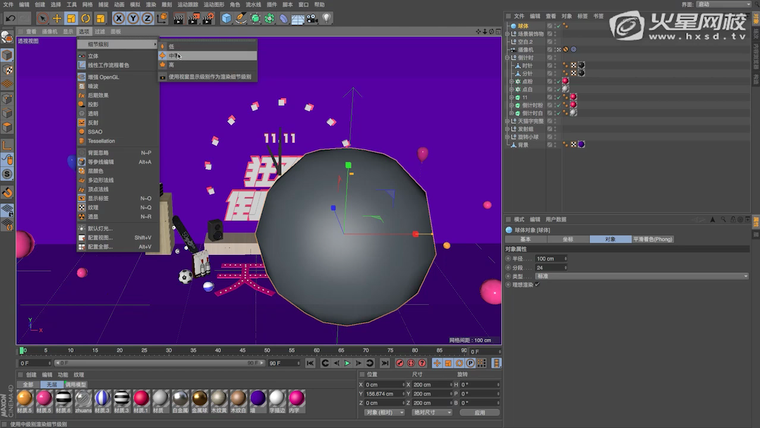Toggle the X axis lock icon
This screenshot has width=760, height=428.
click(x=119, y=18)
